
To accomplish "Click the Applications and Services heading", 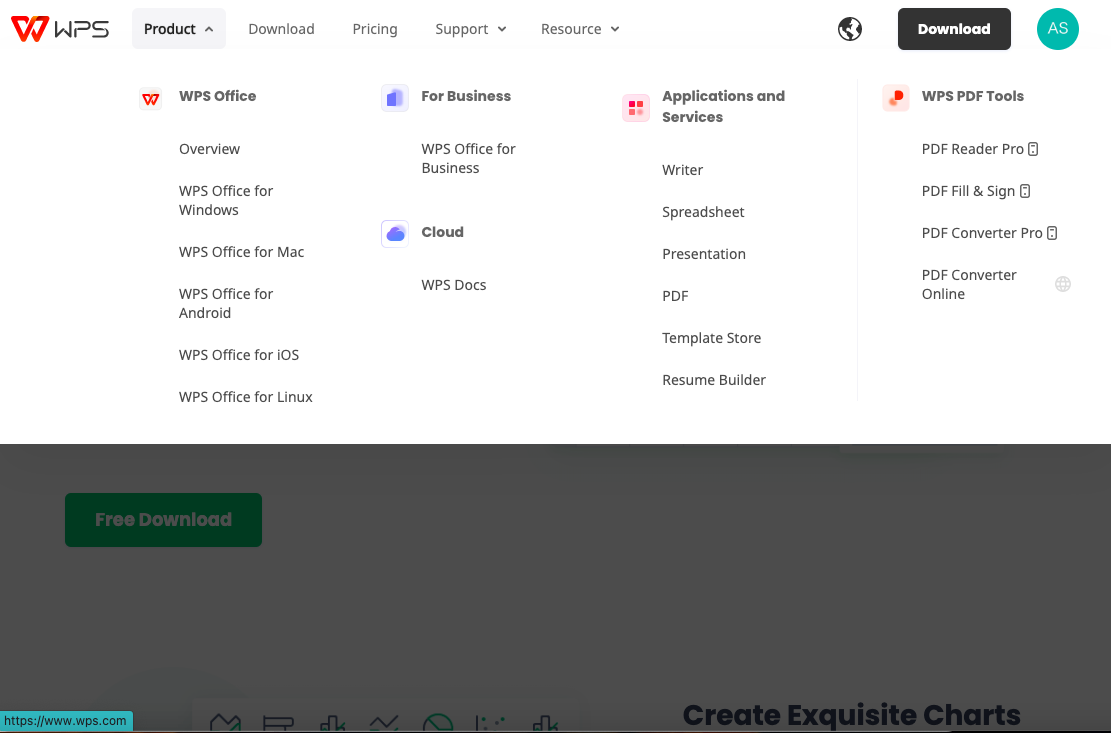I will coord(723,107).
